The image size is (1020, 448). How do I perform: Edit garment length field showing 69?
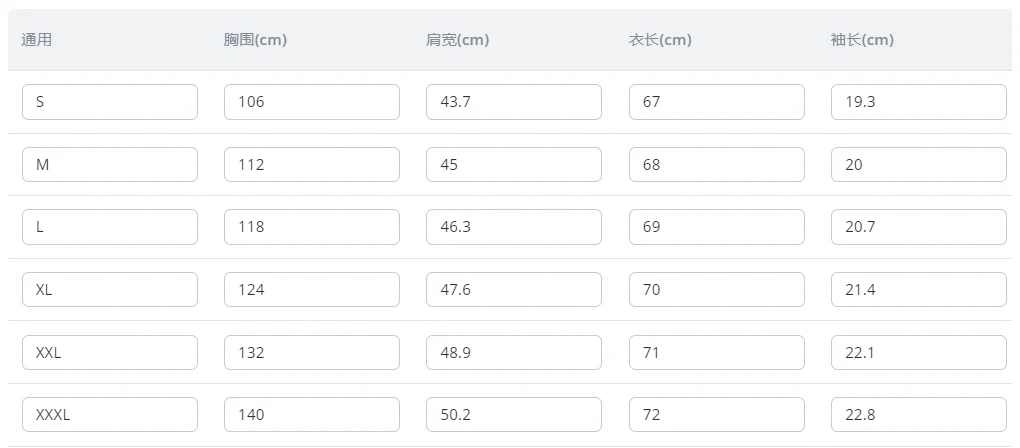717,227
